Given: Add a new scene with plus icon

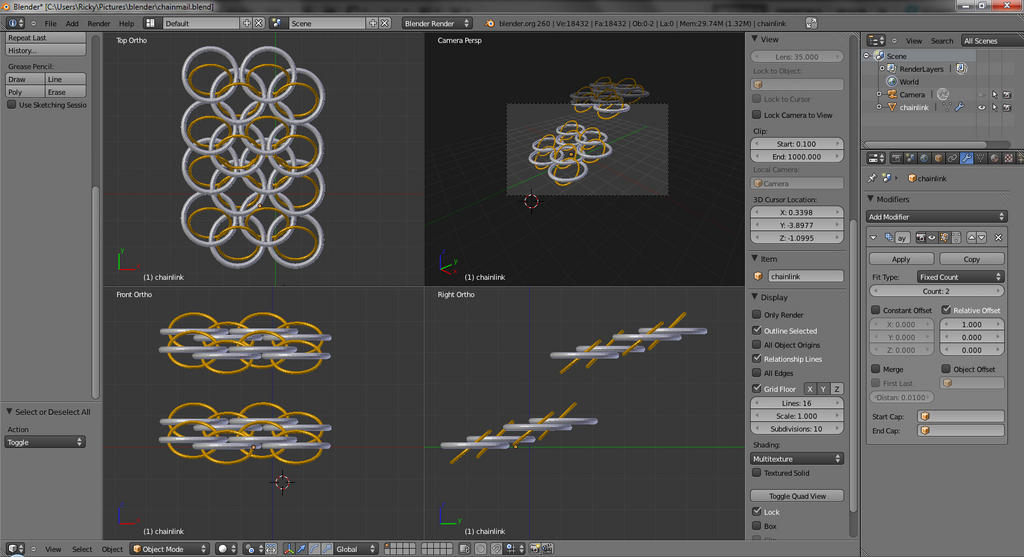Looking at the screenshot, I should tap(373, 23).
